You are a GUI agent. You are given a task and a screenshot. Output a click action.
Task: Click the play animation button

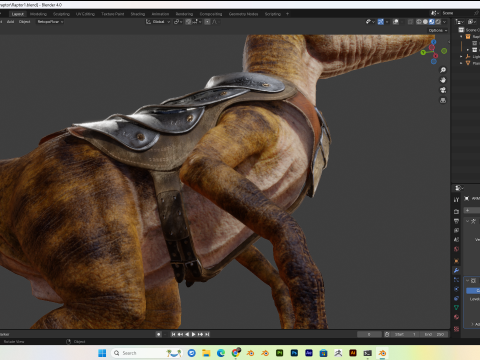tap(193, 334)
